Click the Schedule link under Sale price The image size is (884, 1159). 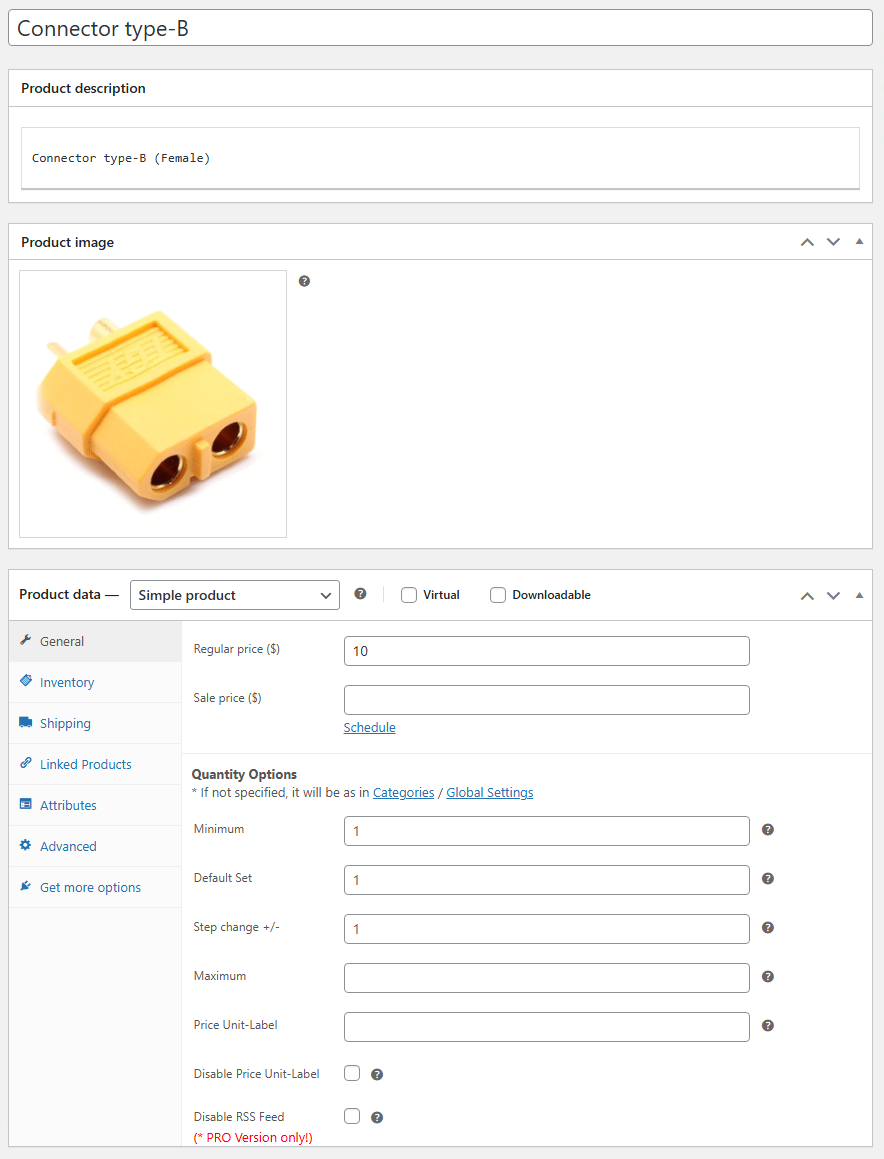point(370,728)
